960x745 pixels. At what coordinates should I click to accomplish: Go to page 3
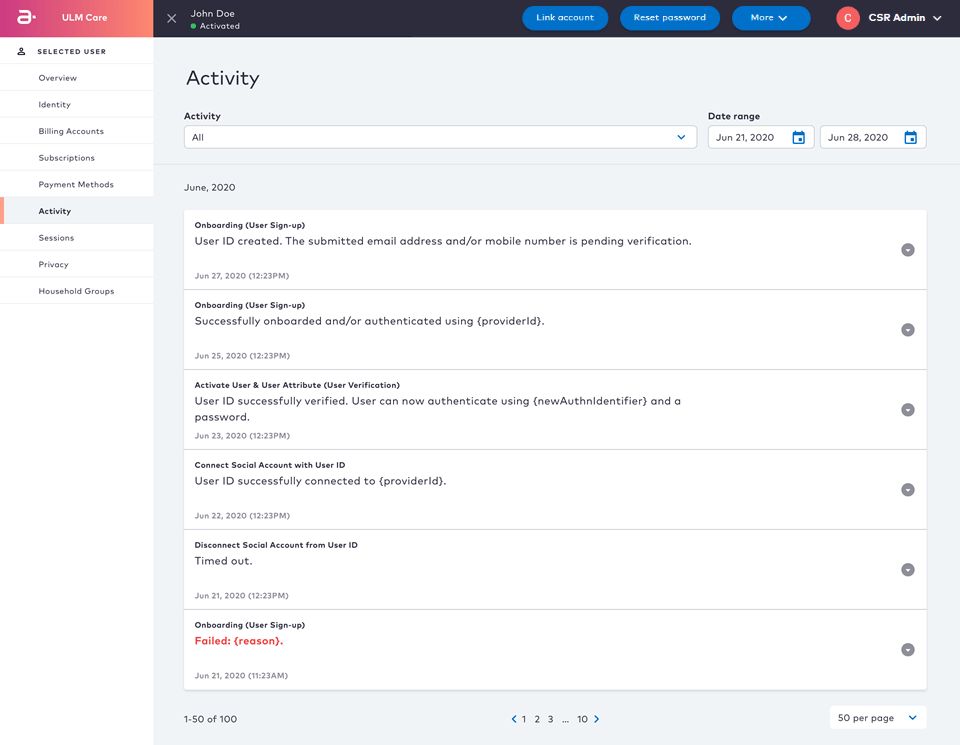pos(550,719)
